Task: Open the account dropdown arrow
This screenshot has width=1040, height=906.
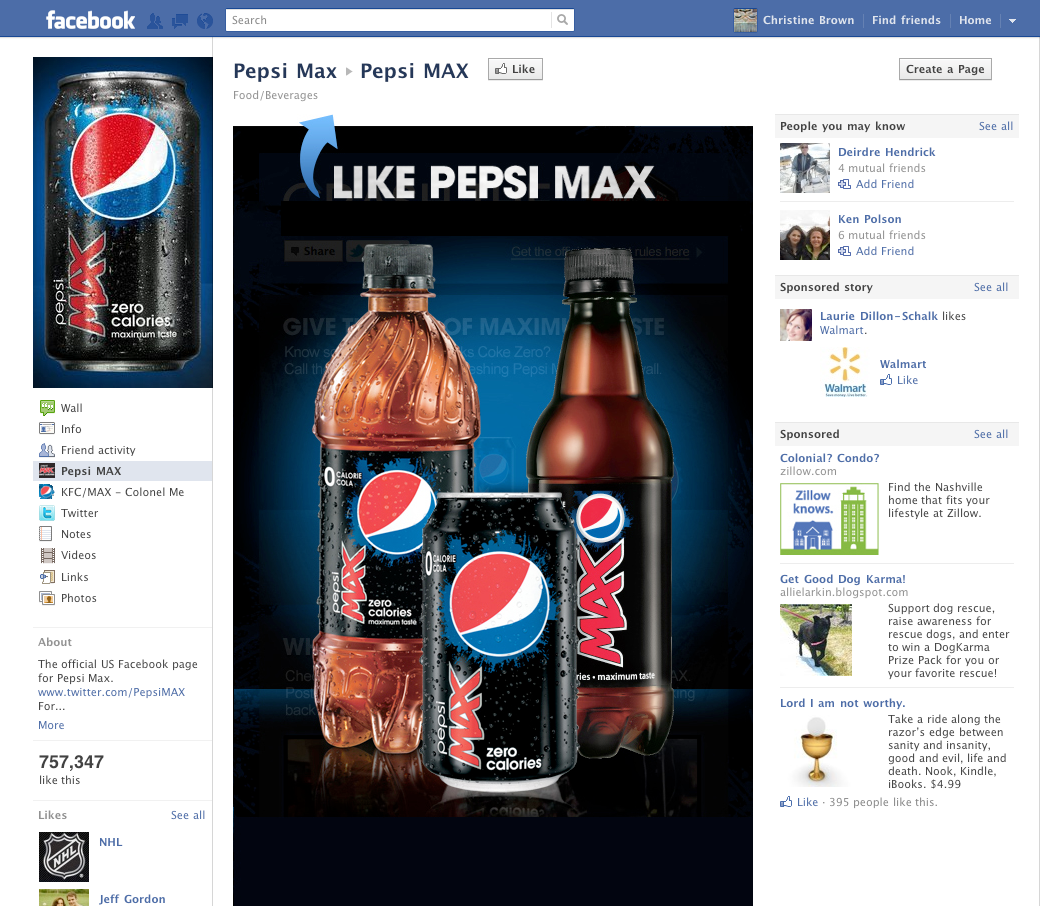Action: (x=1012, y=21)
